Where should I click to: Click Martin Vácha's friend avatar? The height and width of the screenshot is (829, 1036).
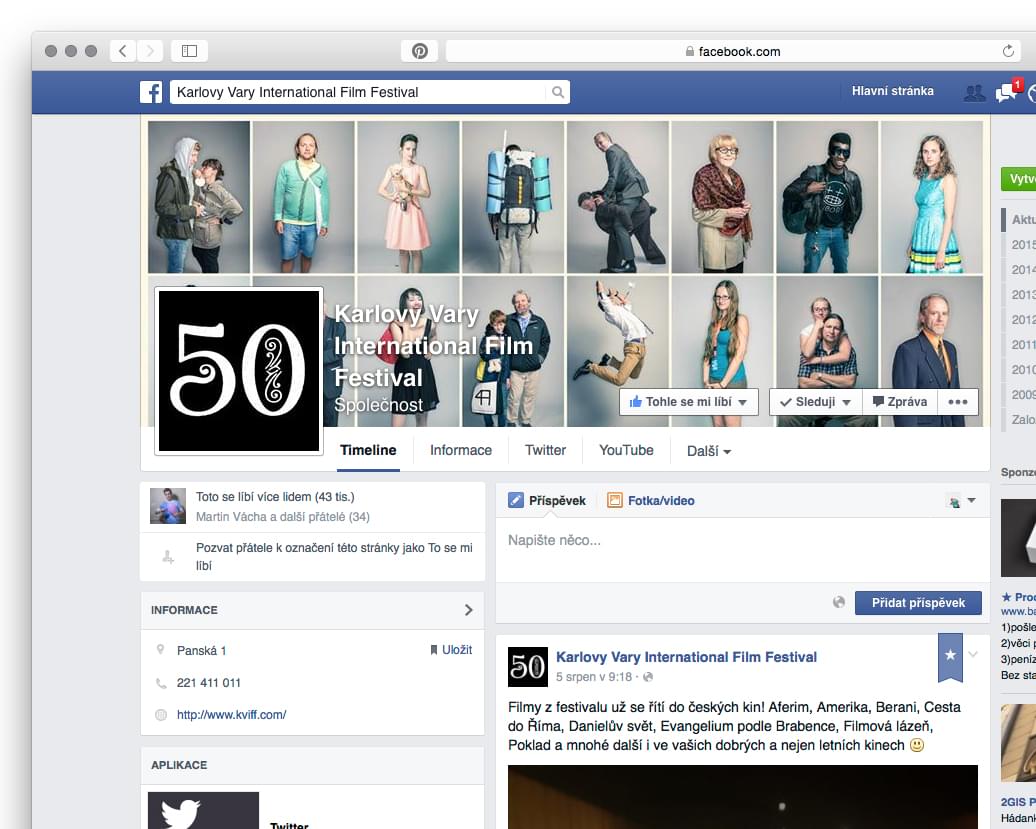[168, 506]
